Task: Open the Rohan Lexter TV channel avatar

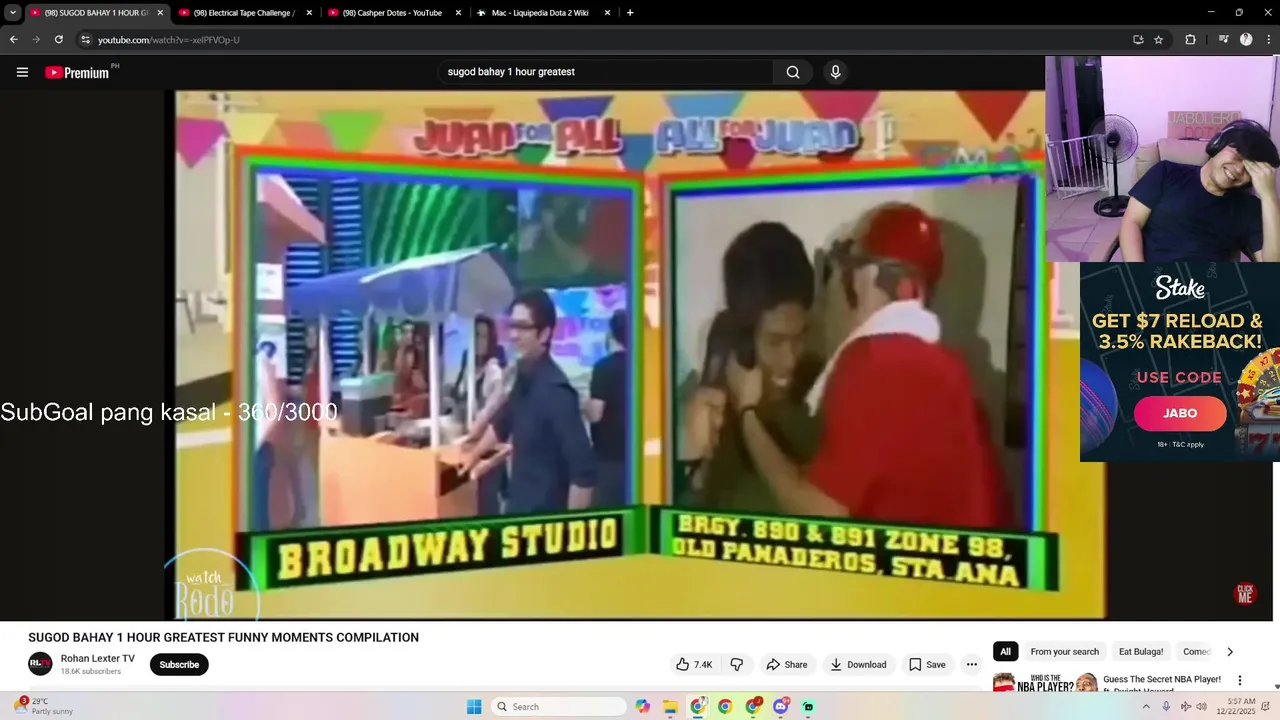Action: [40, 664]
